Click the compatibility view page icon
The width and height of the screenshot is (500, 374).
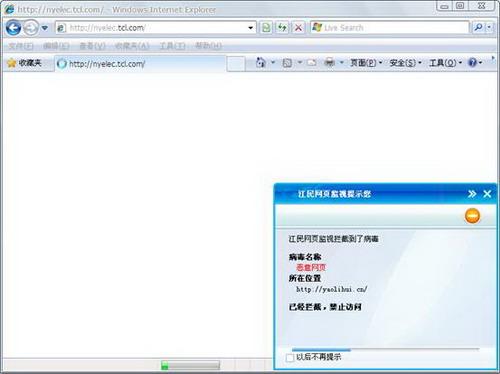pyautogui.click(x=266, y=28)
